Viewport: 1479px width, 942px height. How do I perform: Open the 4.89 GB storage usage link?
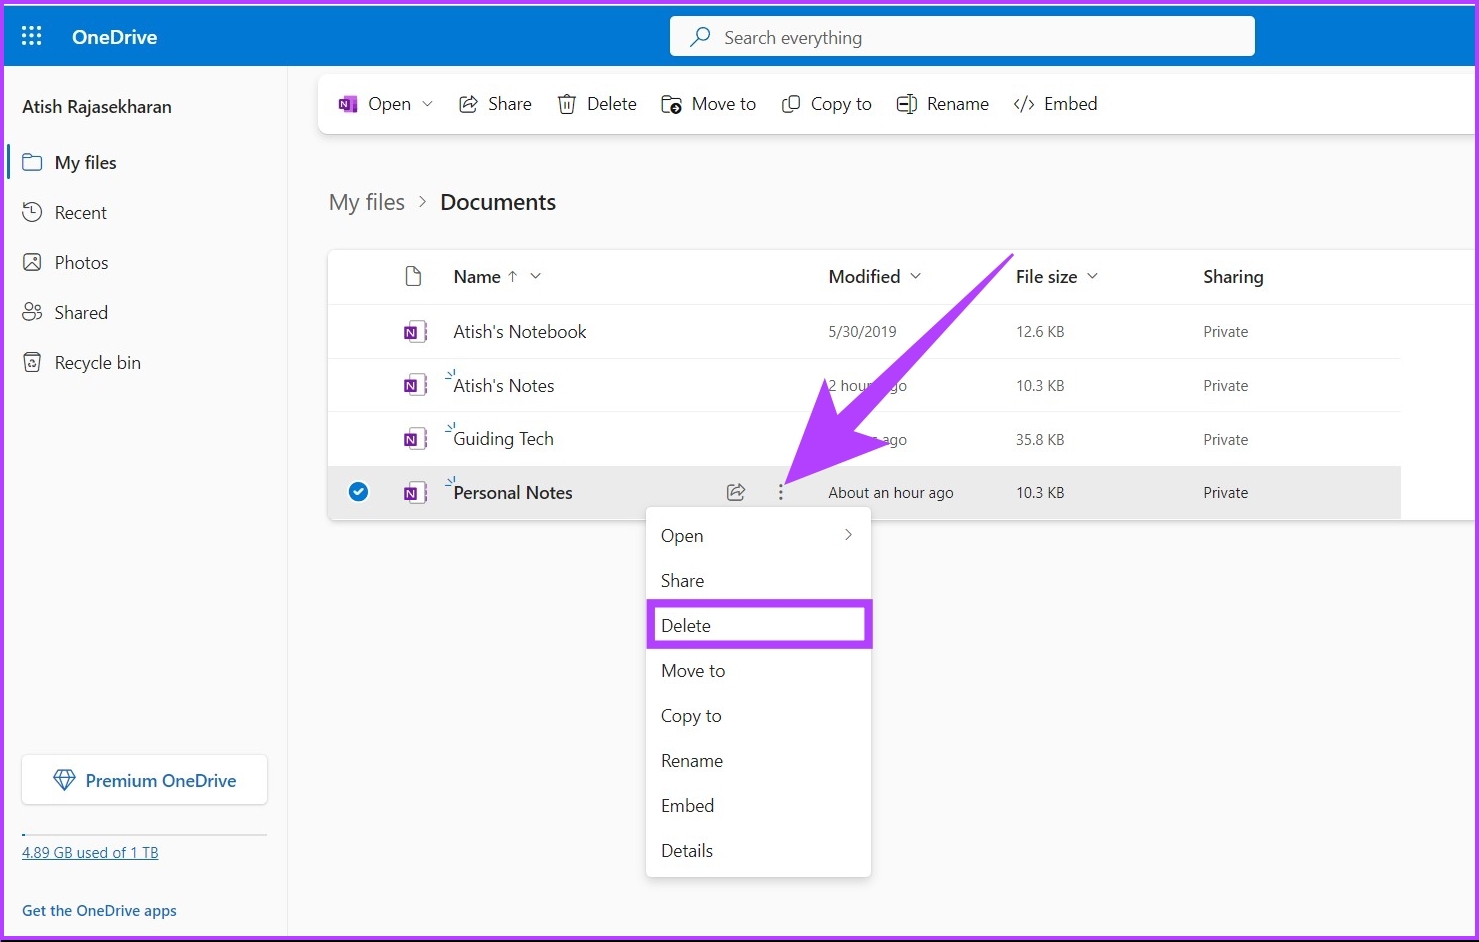point(90,852)
